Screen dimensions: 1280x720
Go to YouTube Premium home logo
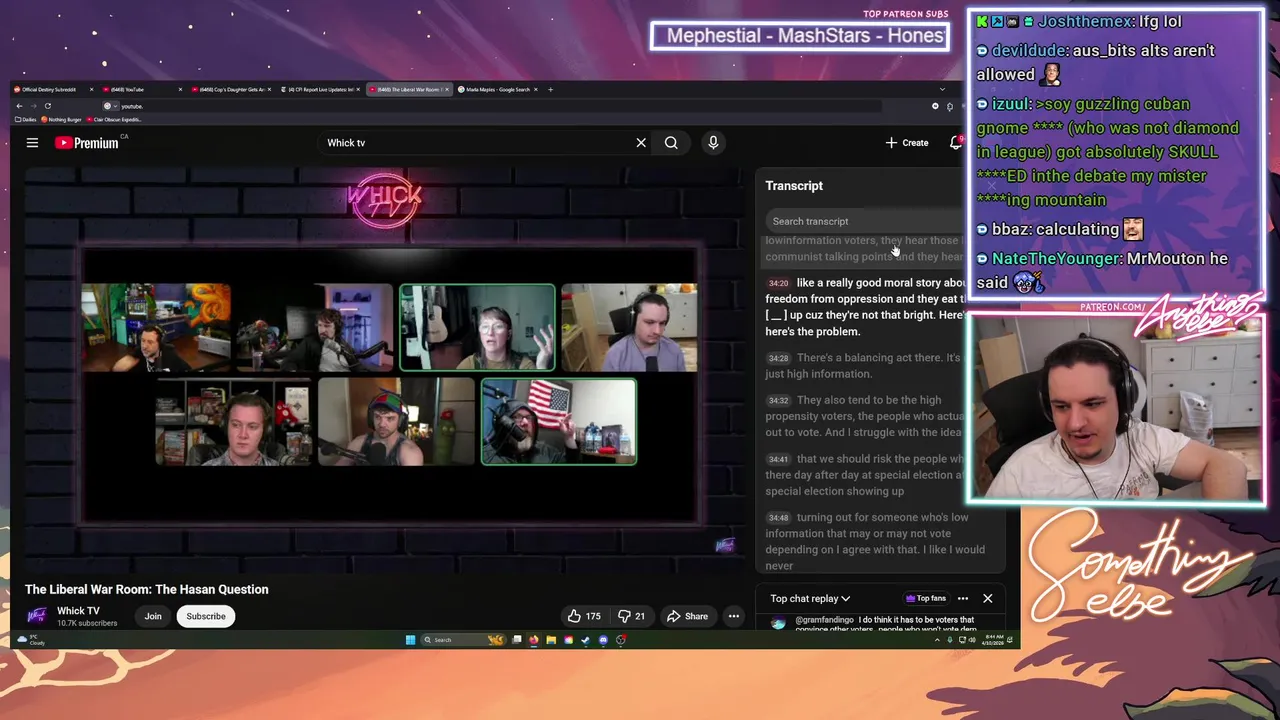87,143
